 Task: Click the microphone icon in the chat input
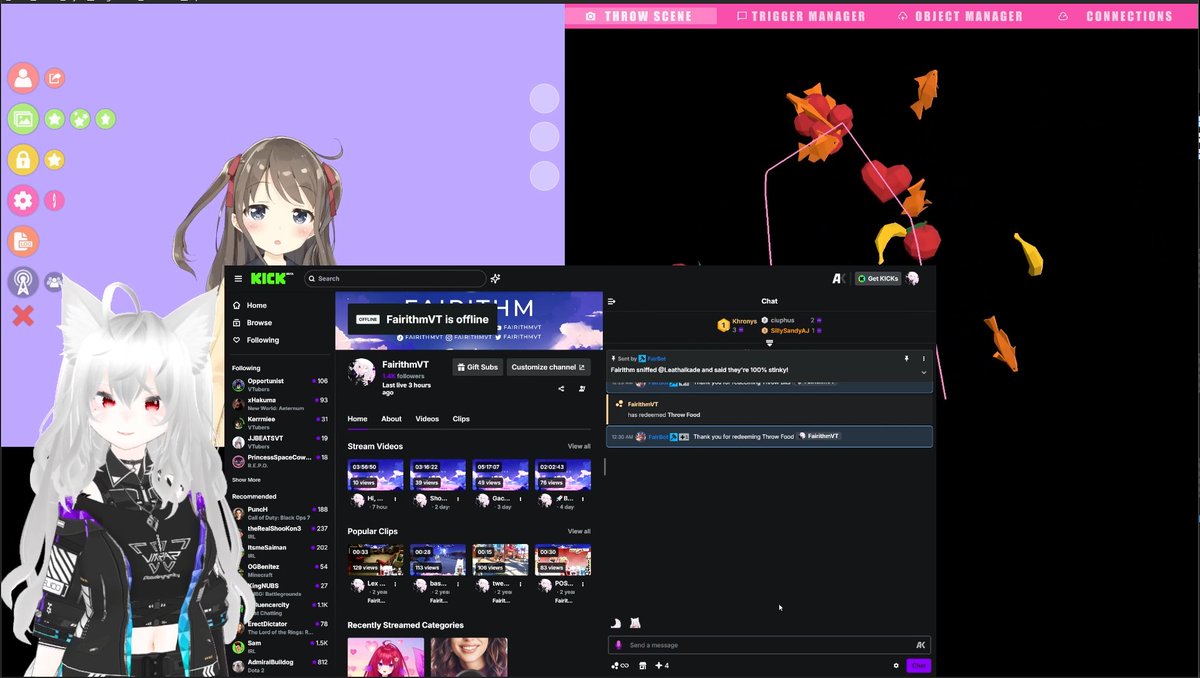pyautogui.click(x=618, y=645)
